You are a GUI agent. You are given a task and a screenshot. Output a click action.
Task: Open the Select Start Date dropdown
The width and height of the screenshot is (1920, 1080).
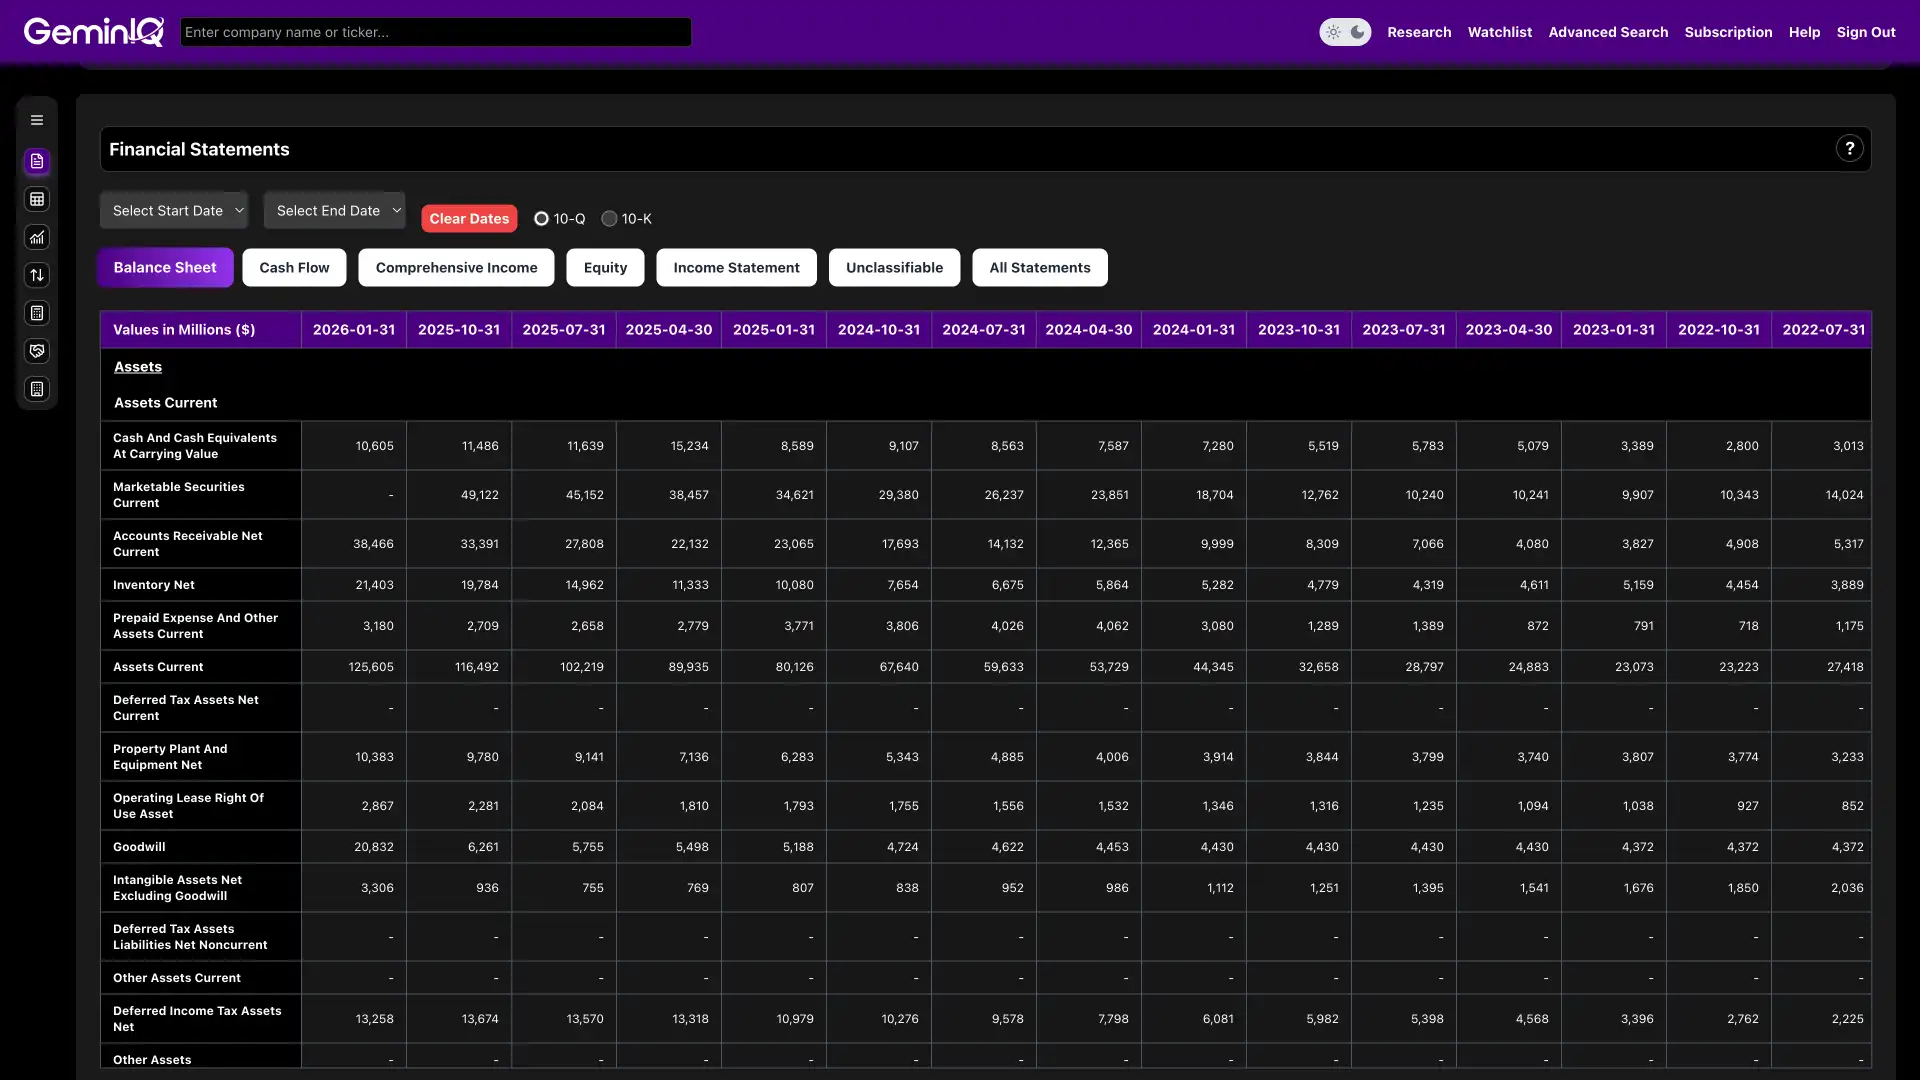[x=175, y=211]
